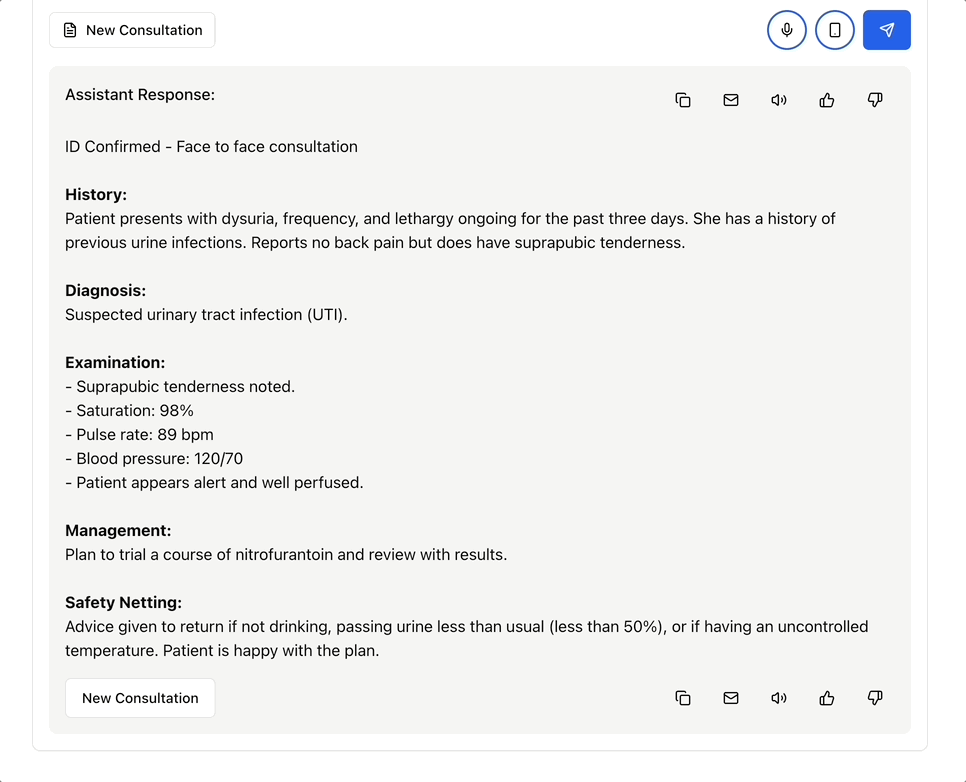This screenshot has width=966, height=782.
Task: Start a New Consultation from the top button
Action: tap(132, 30)
